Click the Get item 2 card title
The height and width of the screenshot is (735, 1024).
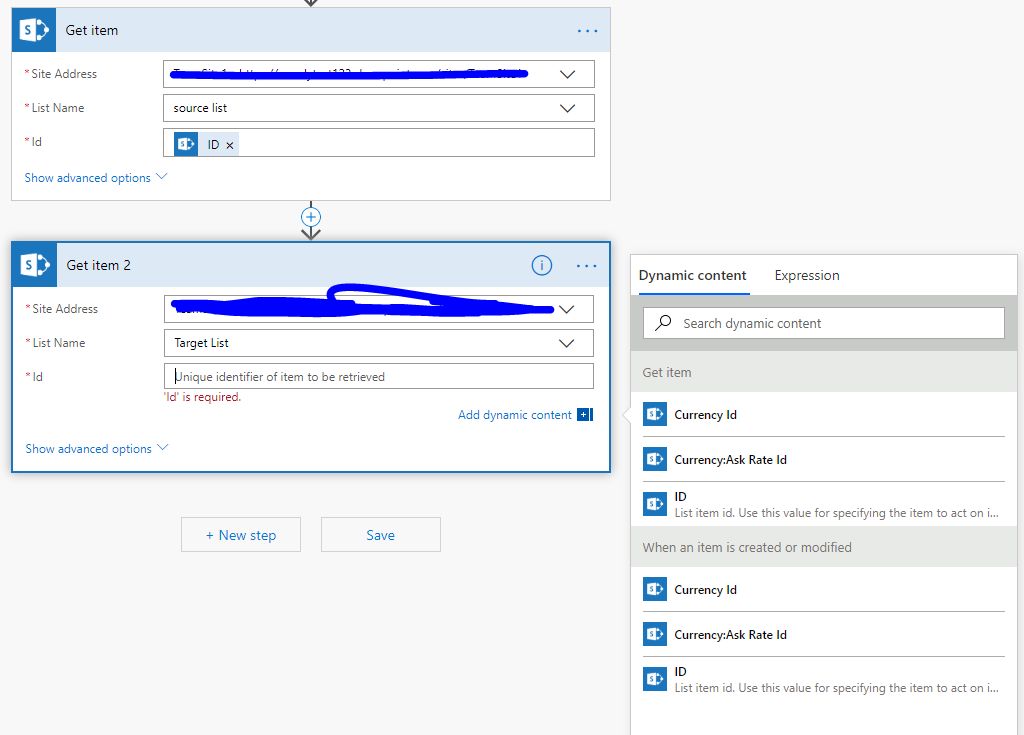point(98,265)
